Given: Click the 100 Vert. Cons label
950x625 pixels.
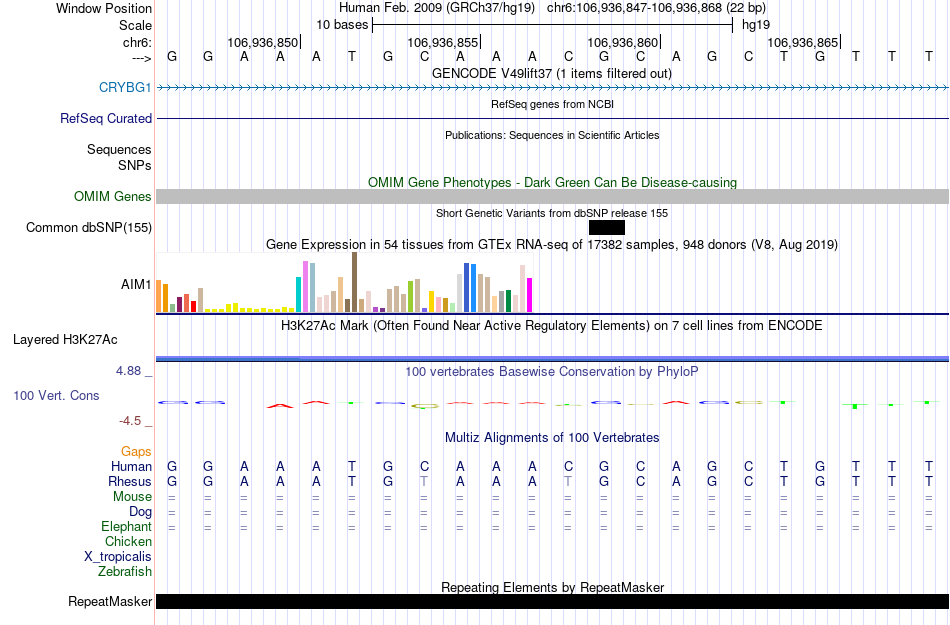Looking at the screenshot, I should coord(56,395).
